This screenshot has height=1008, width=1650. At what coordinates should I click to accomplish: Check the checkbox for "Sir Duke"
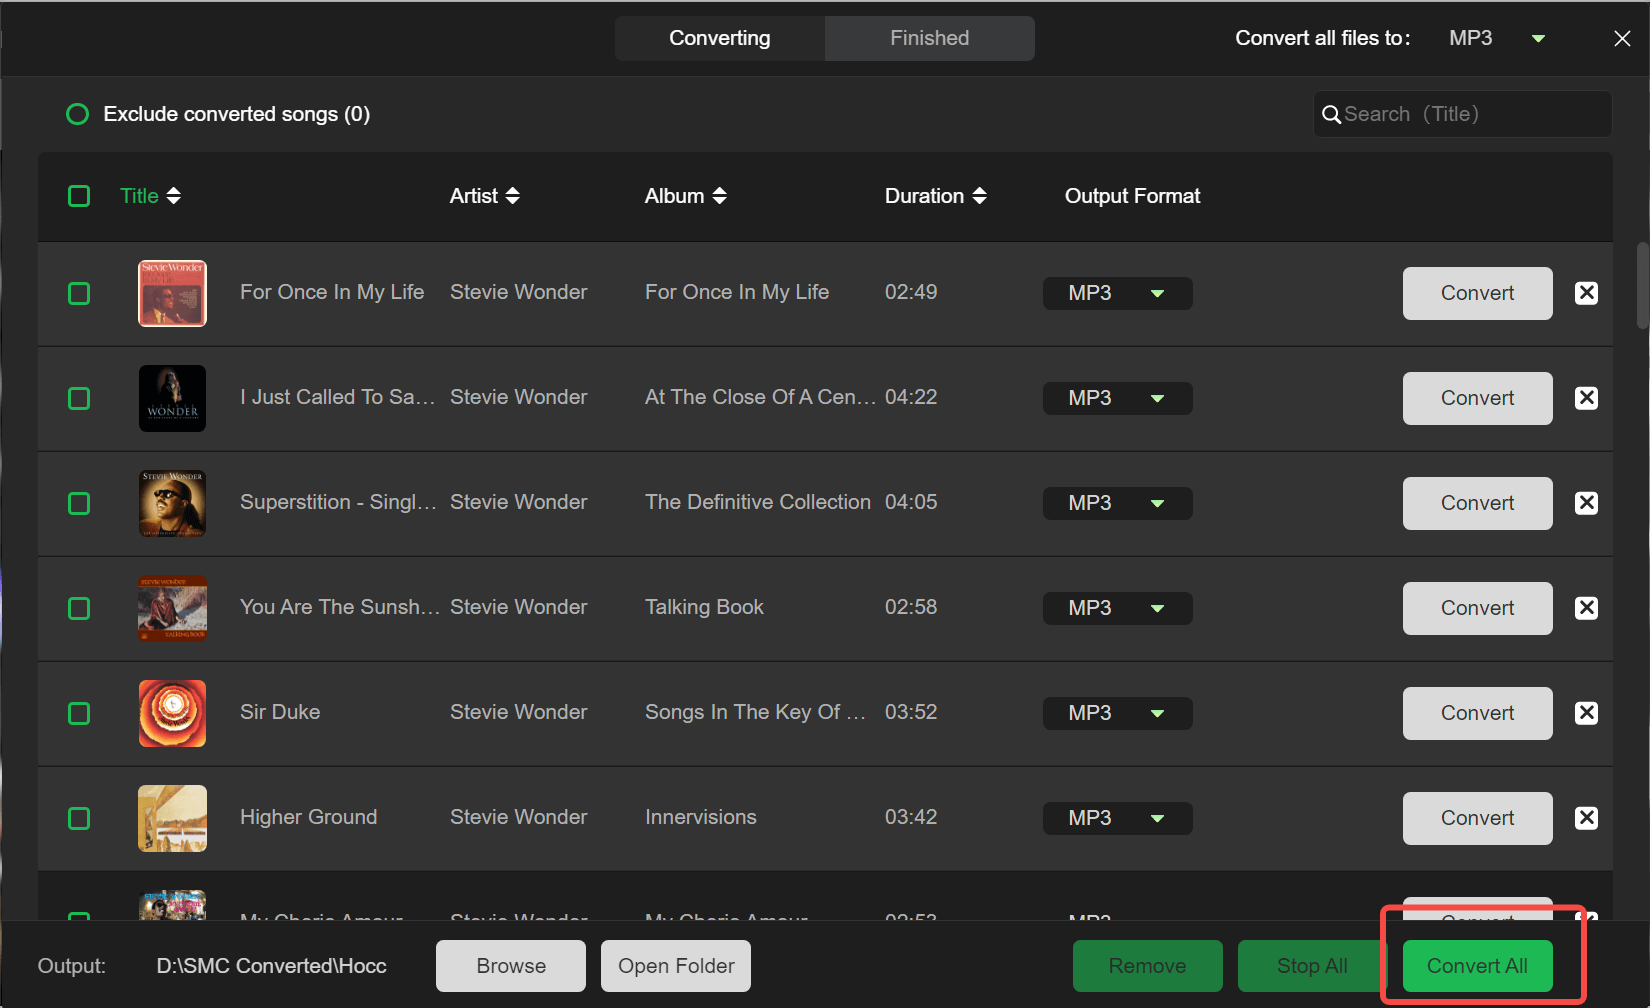pyautogui.click(x=79, y=713)
